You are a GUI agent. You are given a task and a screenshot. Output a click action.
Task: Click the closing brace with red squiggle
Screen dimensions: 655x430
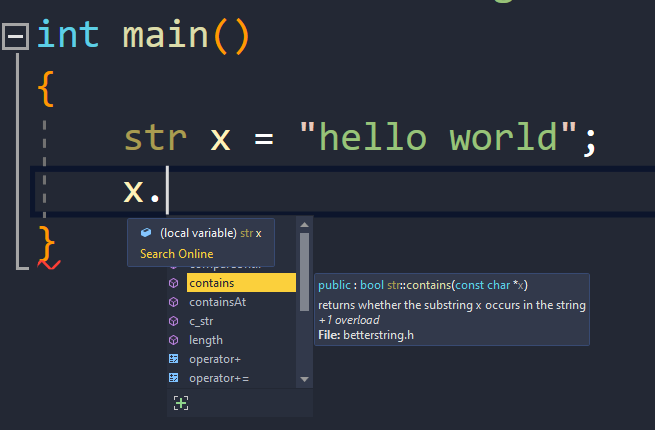pyautogui.click(x=47, y=244)
